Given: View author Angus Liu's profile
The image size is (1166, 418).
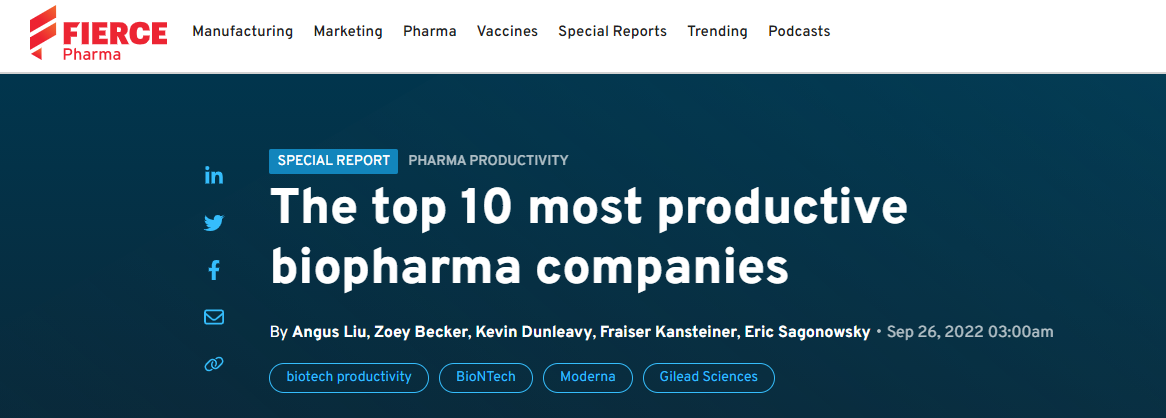Looking at the screenshot, I should click(x=328, y=332).
